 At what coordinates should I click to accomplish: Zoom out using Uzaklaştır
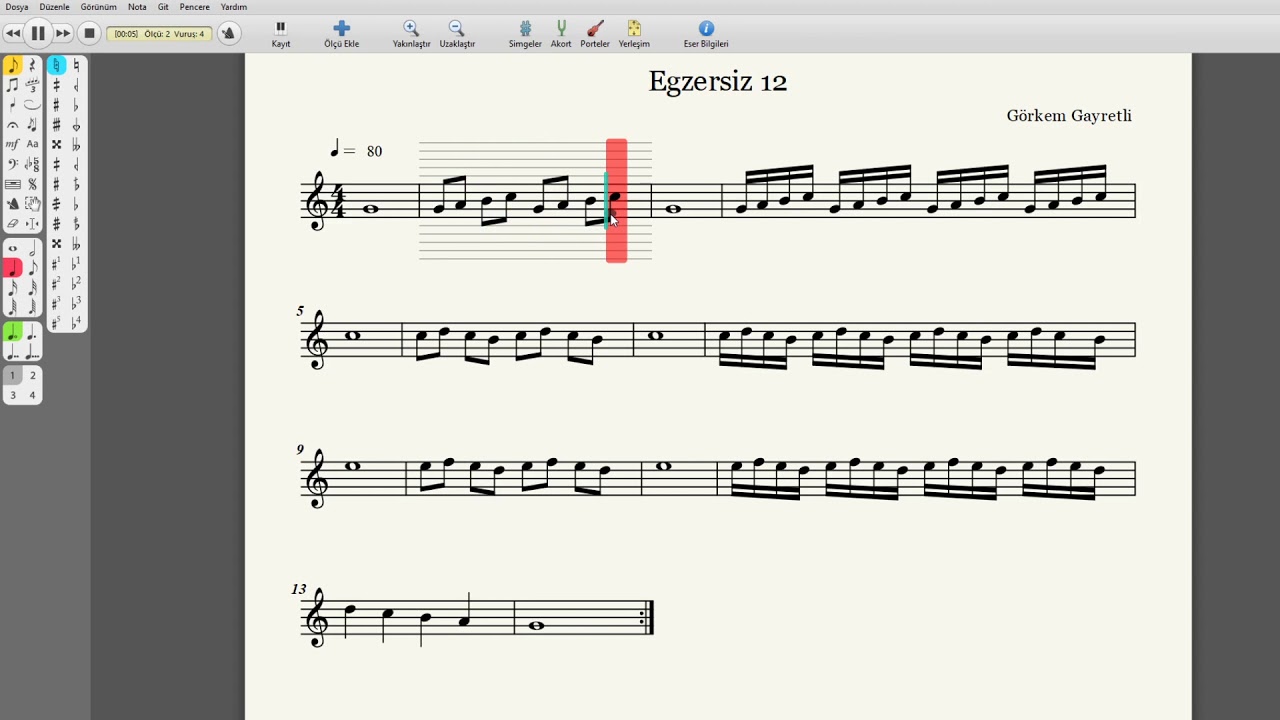(457, 34)
